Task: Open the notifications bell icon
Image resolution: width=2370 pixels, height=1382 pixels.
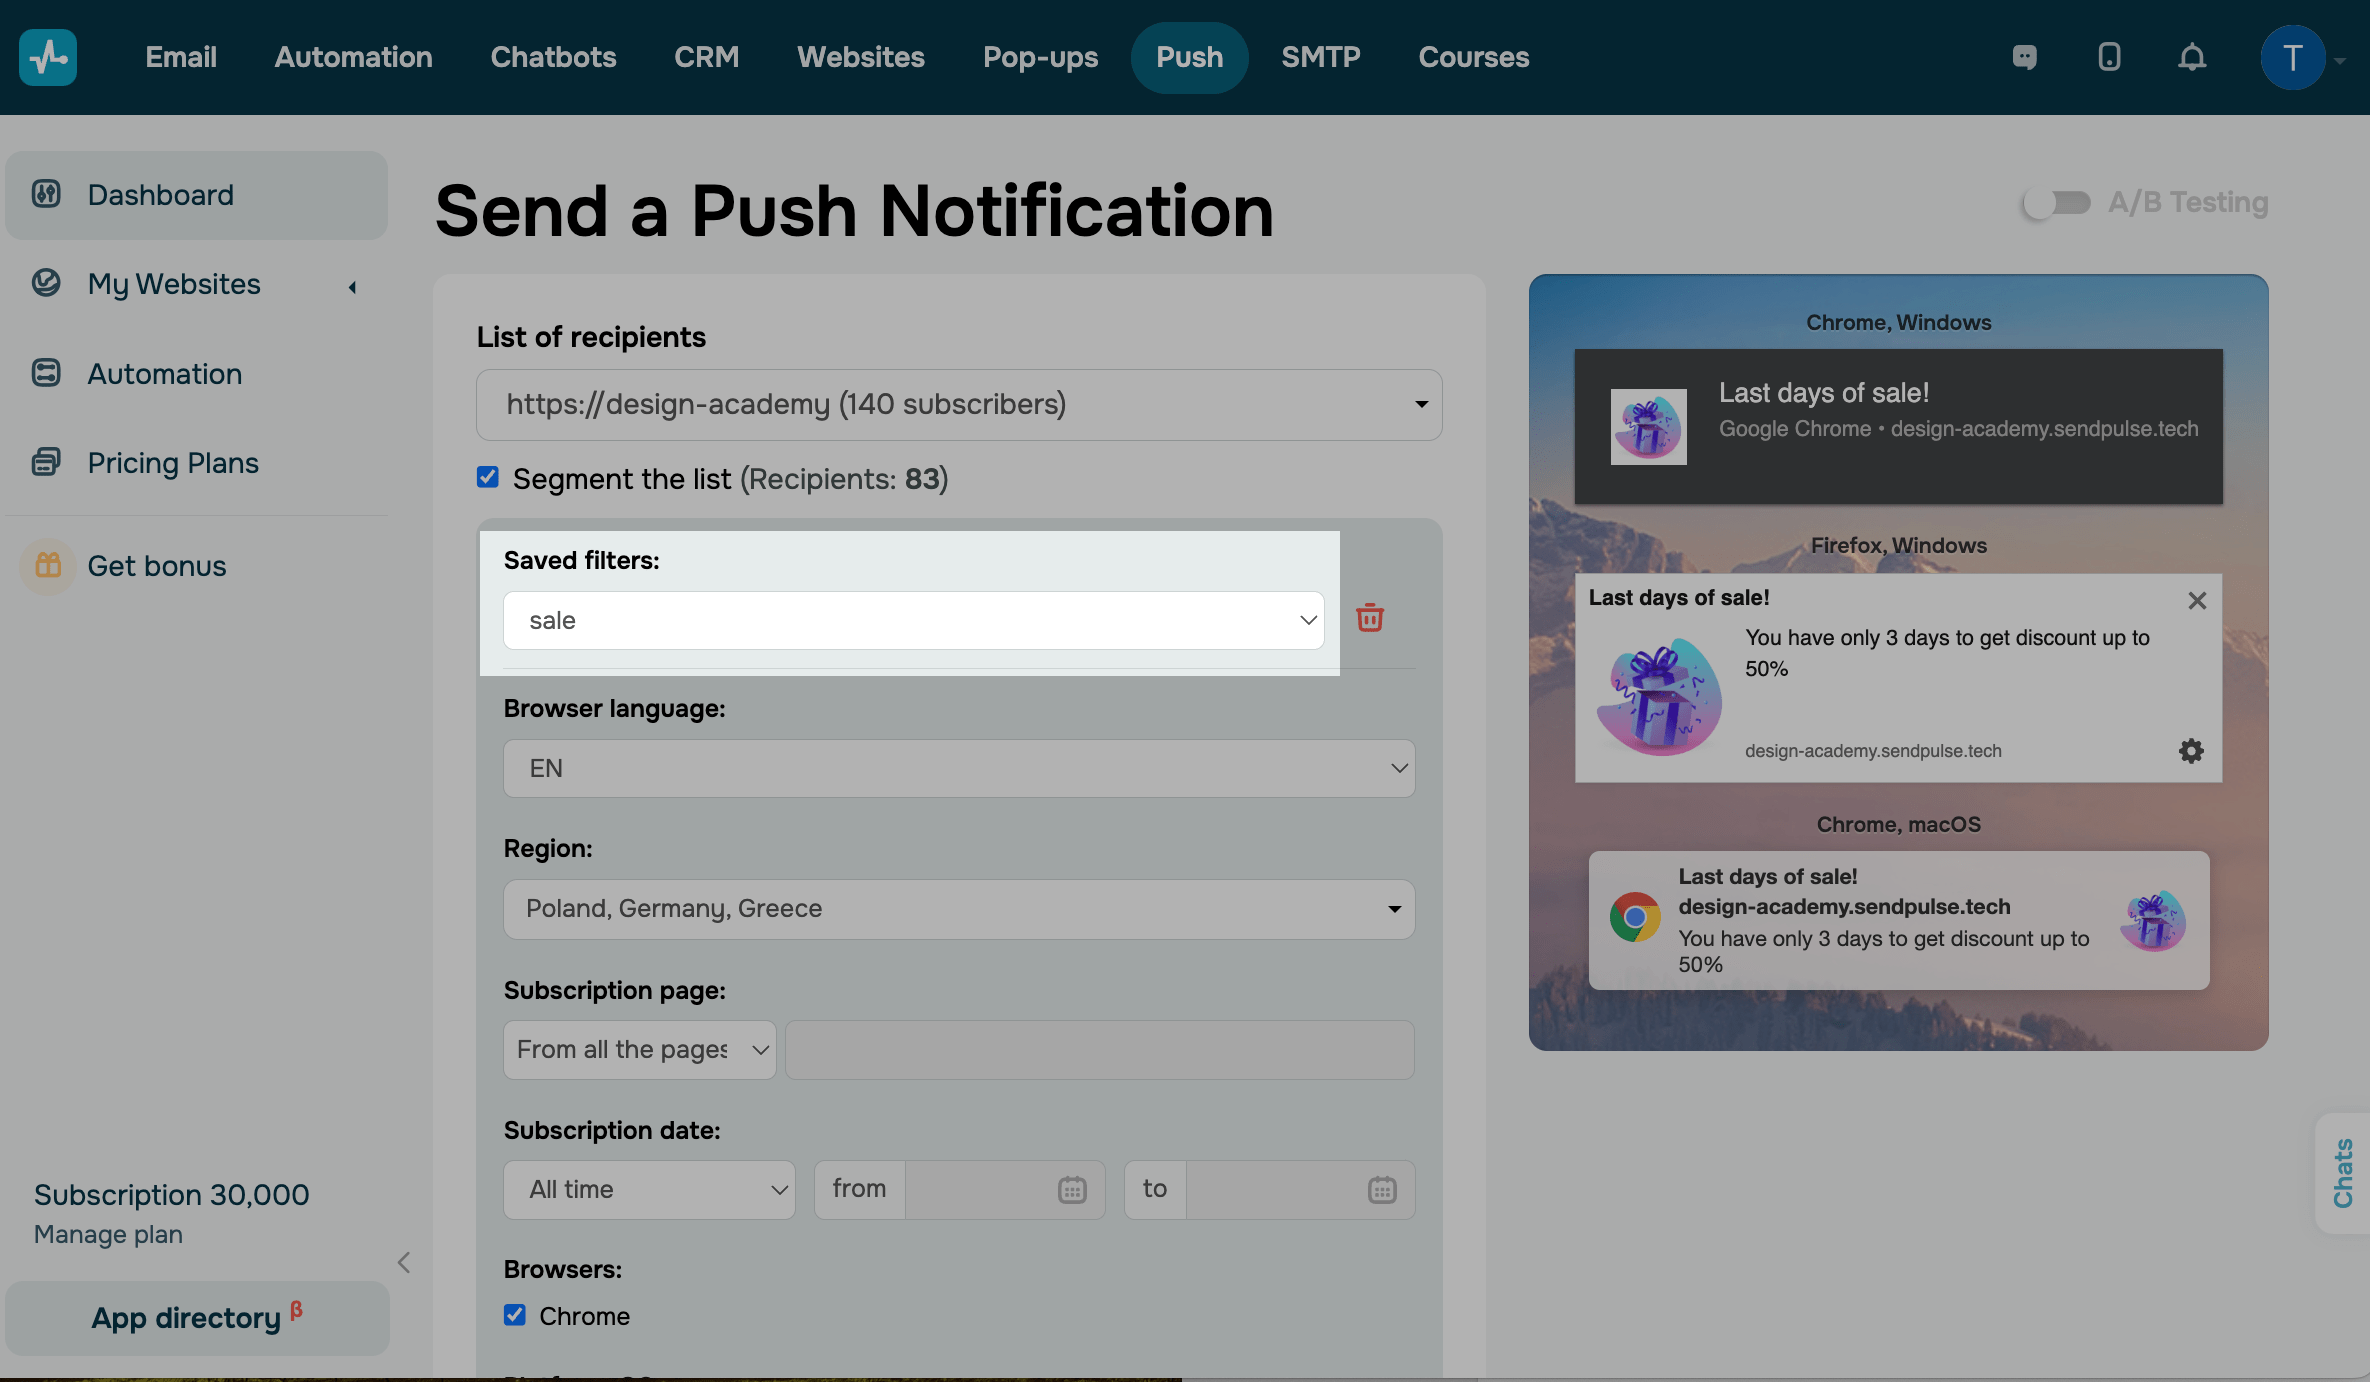Action: (2191, 57)
